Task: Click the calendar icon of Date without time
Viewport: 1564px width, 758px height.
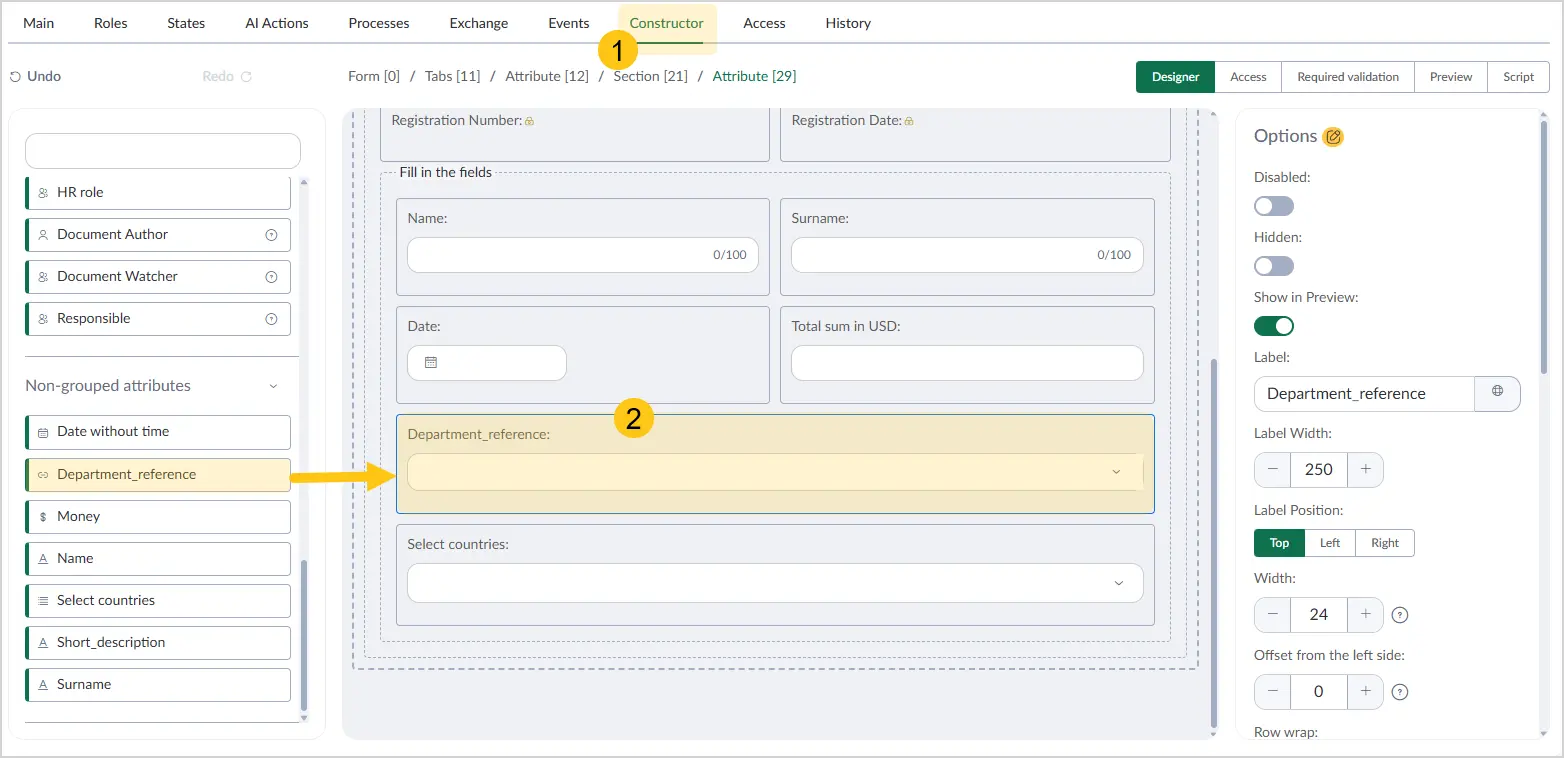Action: (43, 433)
